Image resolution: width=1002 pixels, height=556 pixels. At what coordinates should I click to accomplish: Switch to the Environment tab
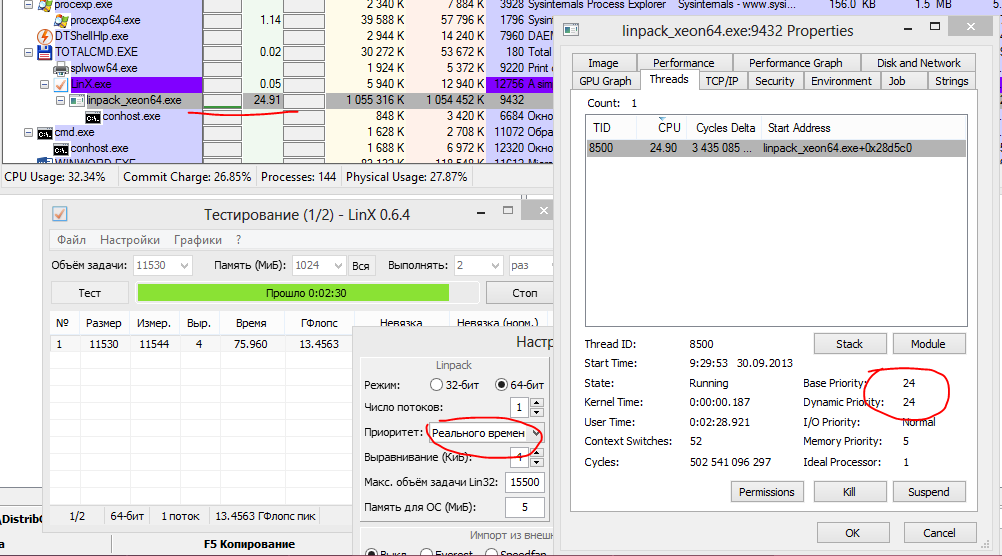pos(841,81)
